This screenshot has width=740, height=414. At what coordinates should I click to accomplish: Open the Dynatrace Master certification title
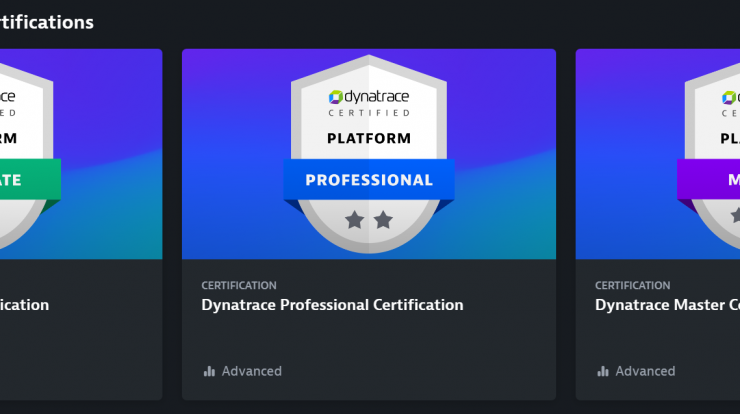coord(667,305)
